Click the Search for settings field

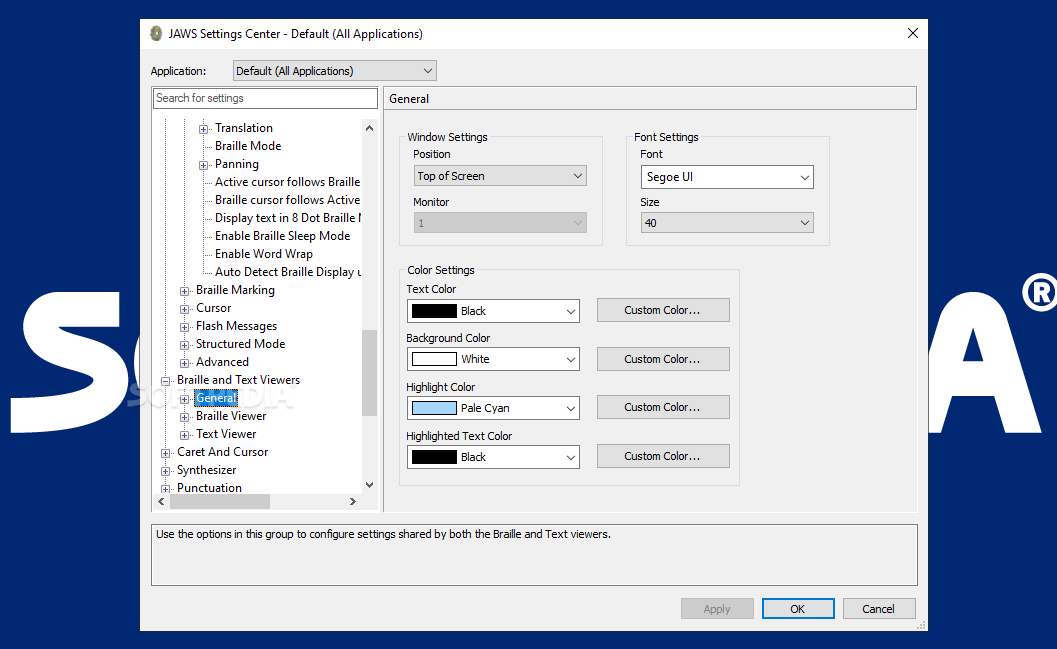[x=265, y=98]
